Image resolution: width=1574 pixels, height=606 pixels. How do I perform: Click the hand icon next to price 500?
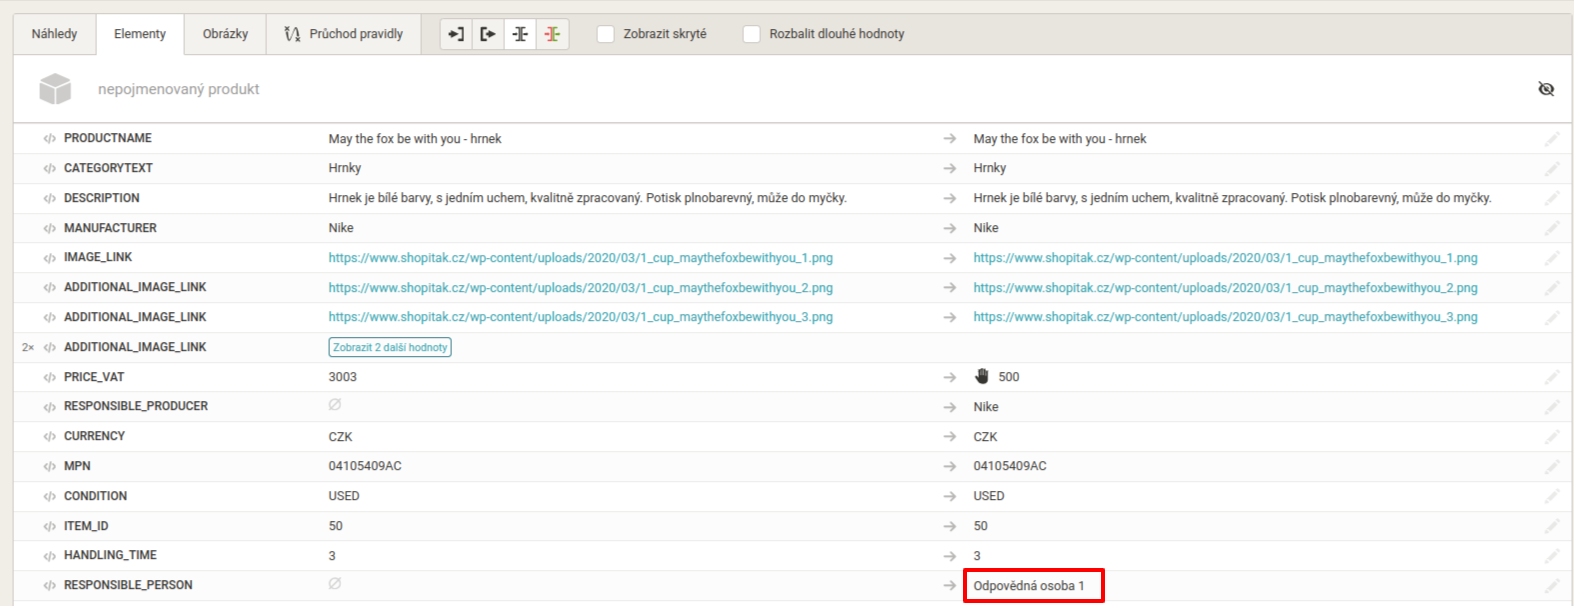pyautogui.click(x=982, y=377)
